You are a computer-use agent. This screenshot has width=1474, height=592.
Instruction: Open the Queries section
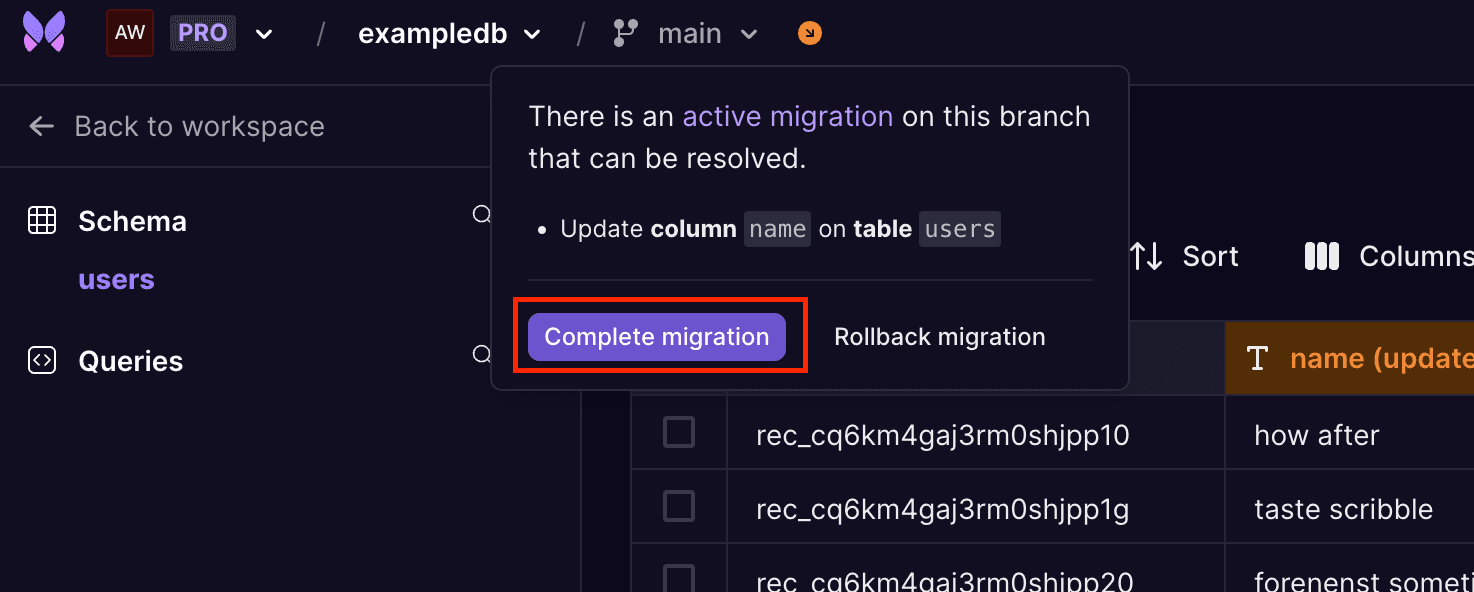[130, 360]
